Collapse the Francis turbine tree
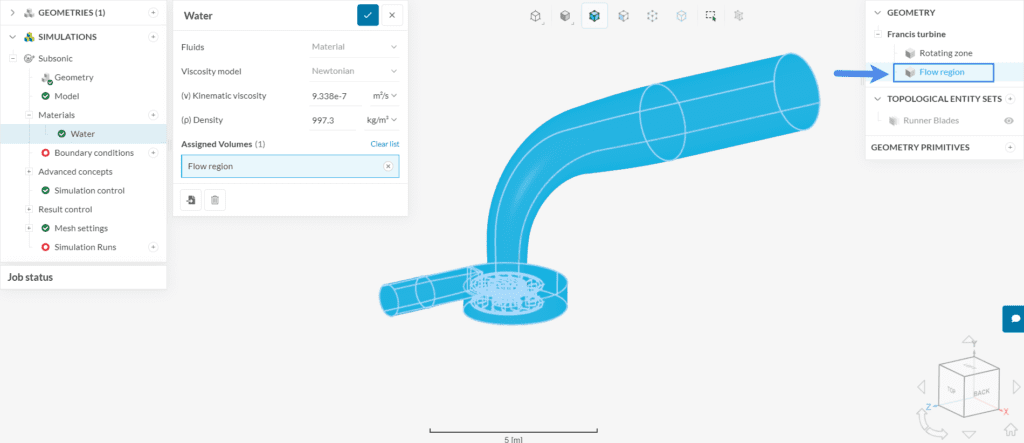The width and height of the screenshot is (1024, 443). (878, 34)
